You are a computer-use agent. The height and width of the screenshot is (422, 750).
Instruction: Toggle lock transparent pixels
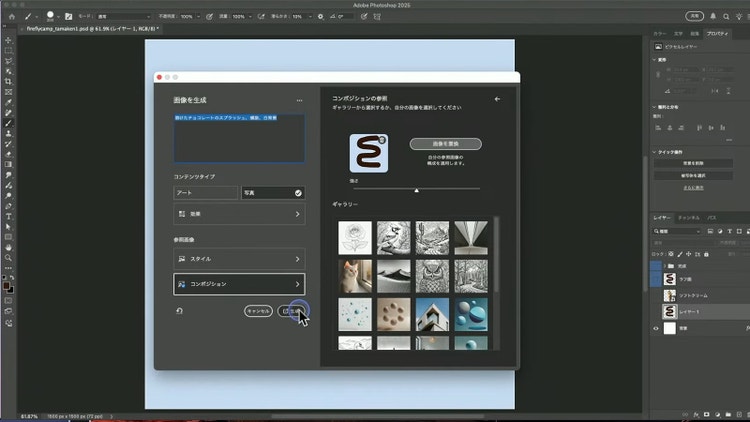[x=671, y=254]
